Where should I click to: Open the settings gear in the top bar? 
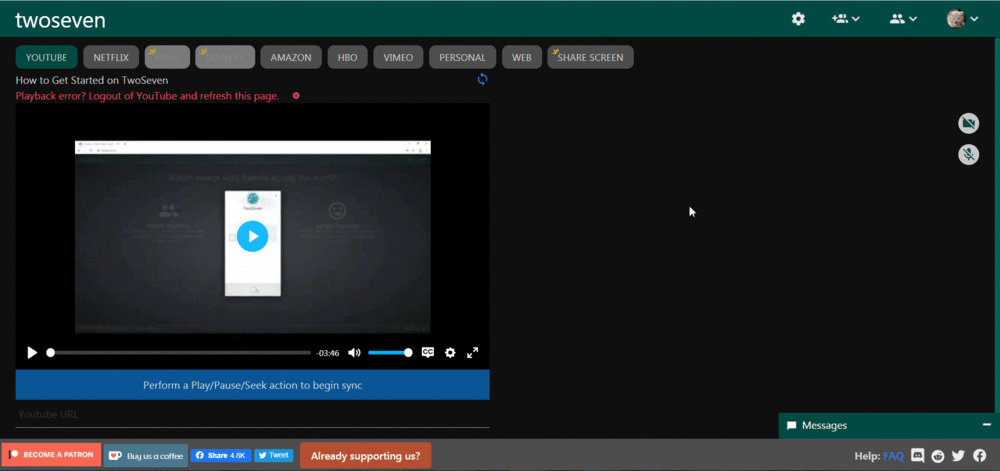(798, 19)
